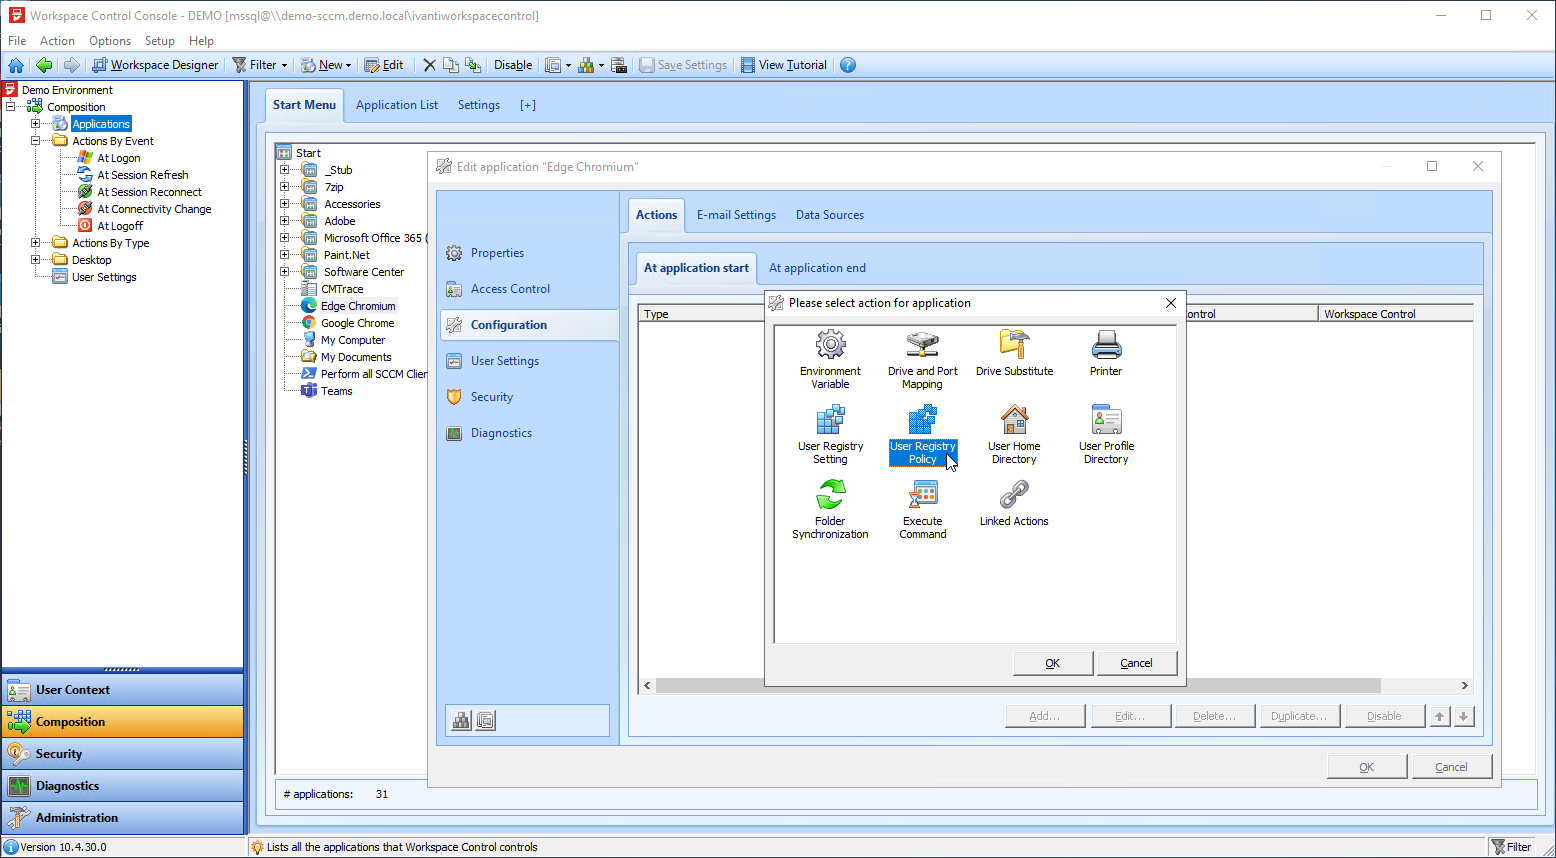This screenshot has width=1556, height=858.
Task: Open the Options menu
Action: 110,41
